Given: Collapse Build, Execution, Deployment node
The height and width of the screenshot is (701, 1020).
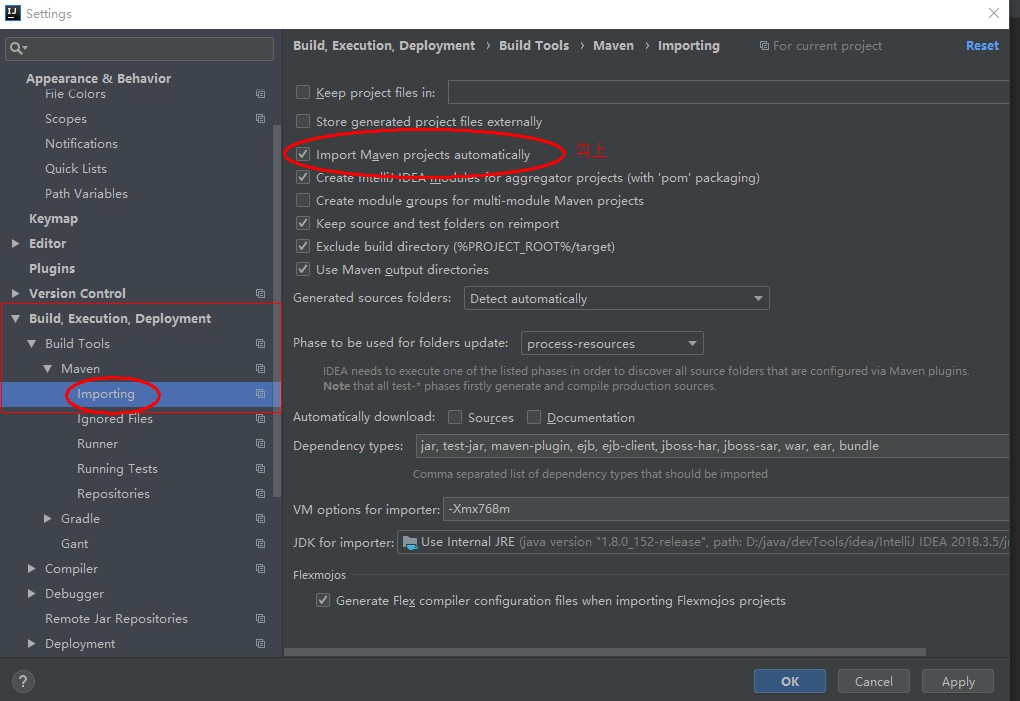Looking at the screenshot, I should point(16,318).
